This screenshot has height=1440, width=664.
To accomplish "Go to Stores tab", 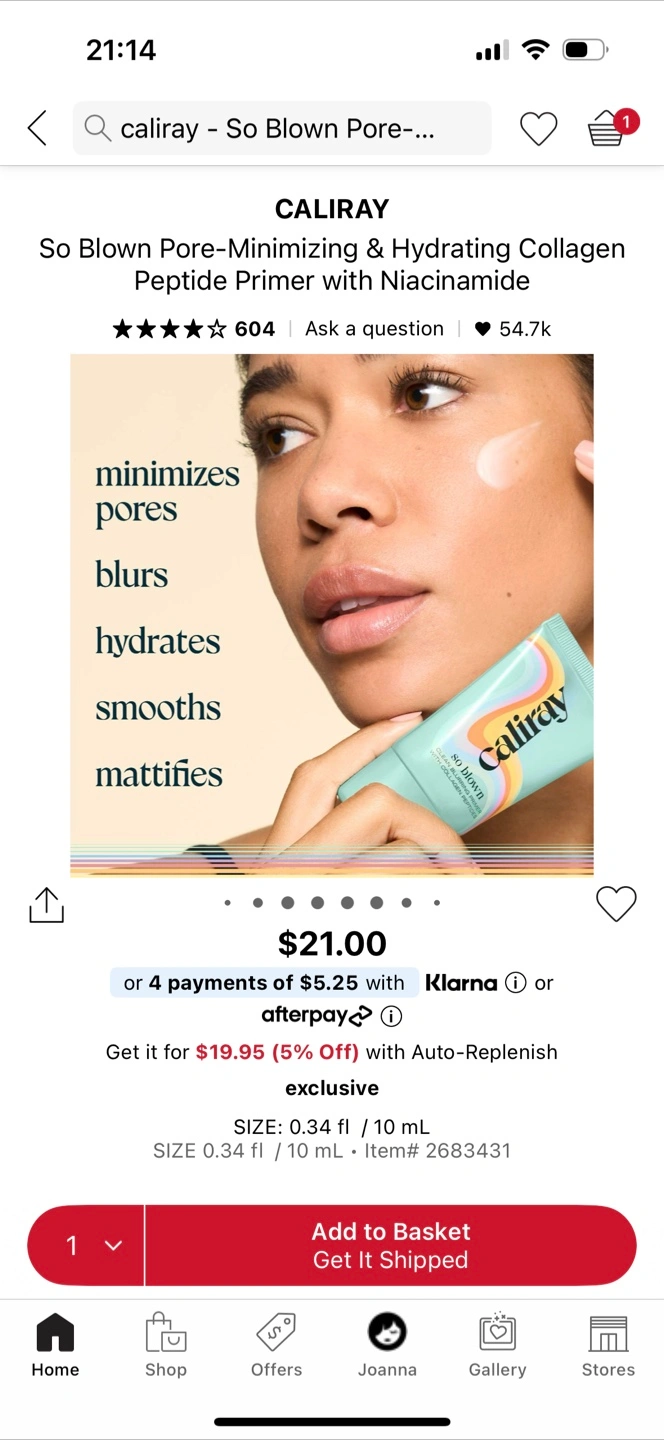I will click(608, 1346).
